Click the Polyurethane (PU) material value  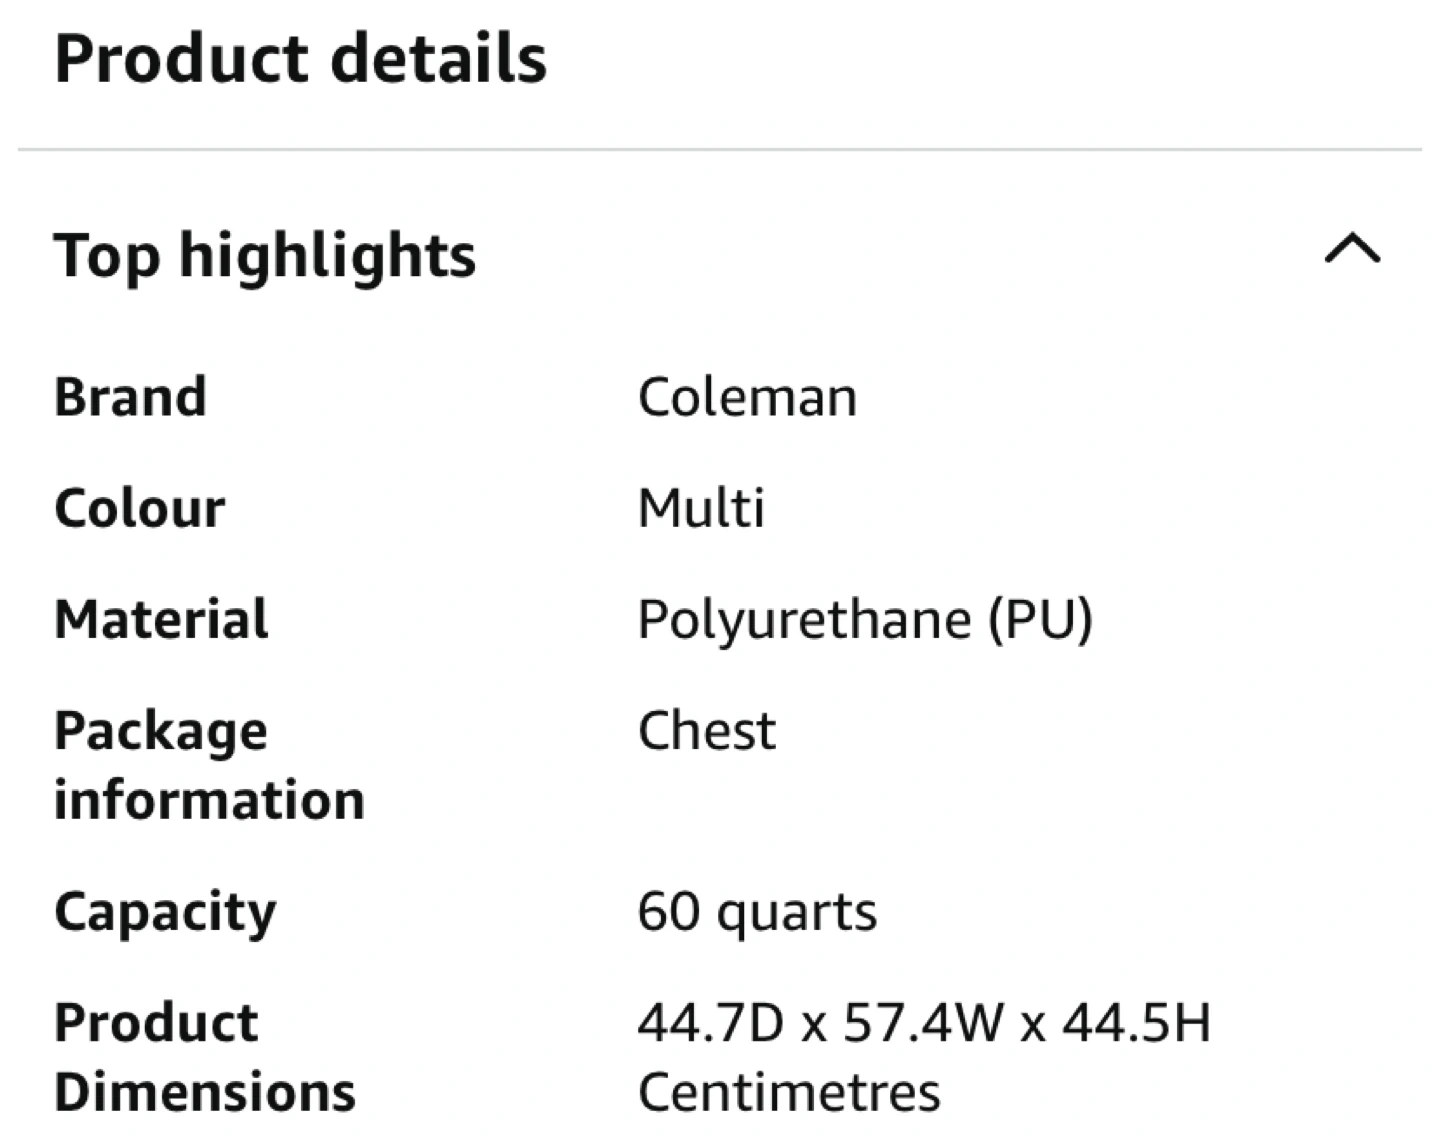tap(865, 619)
